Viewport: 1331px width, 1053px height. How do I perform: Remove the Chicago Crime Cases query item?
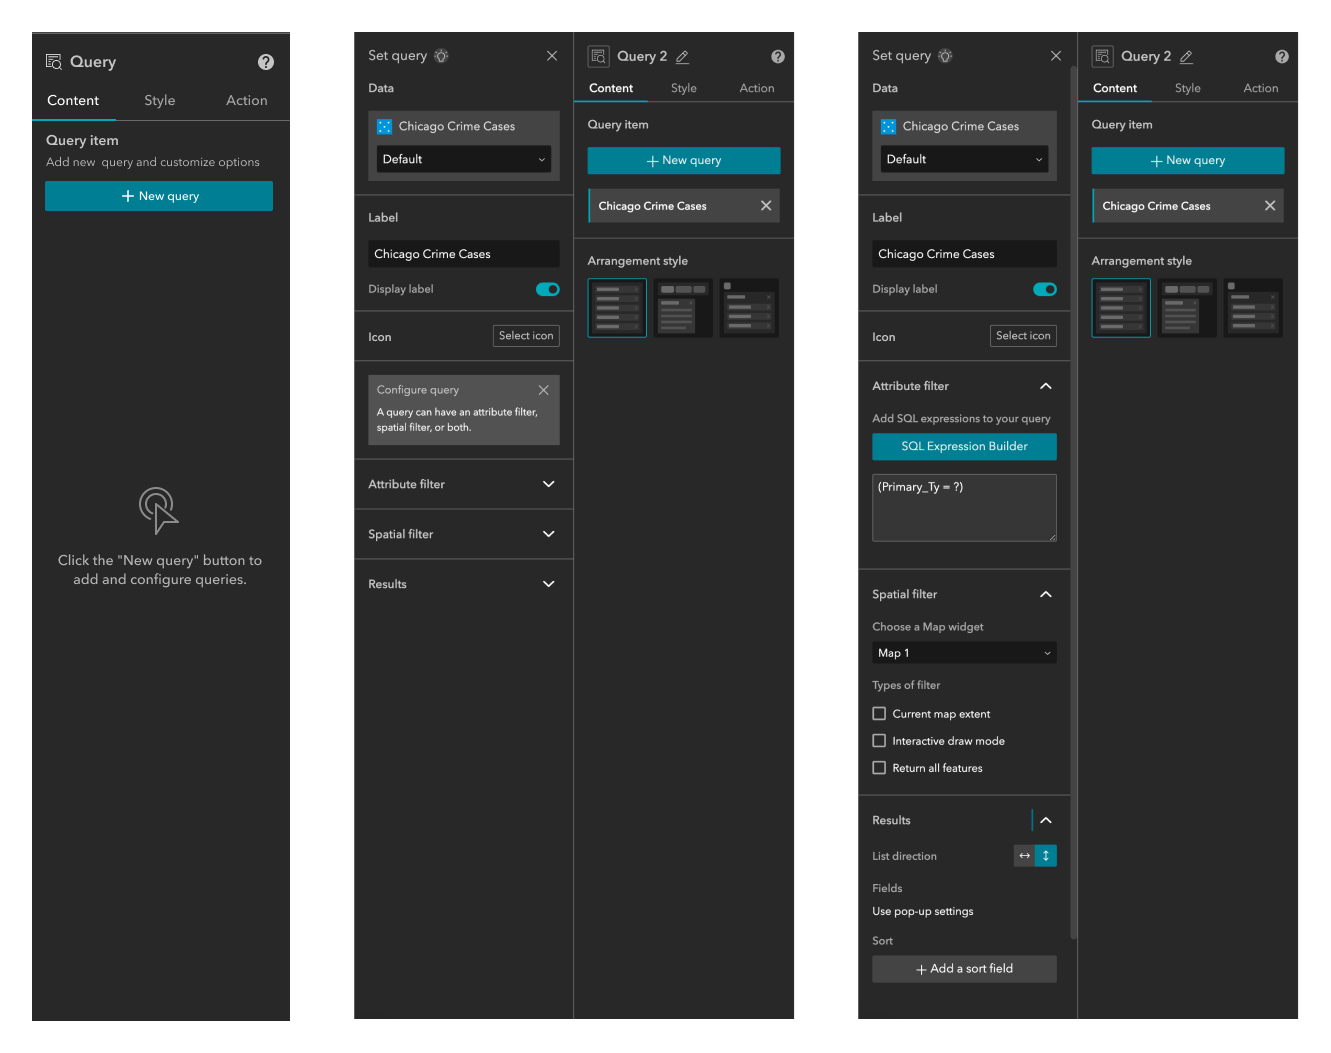[766, 205]
